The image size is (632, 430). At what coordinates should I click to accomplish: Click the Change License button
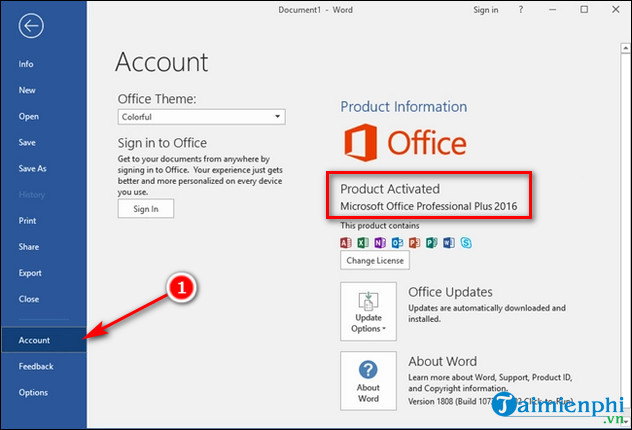point(375,260)
